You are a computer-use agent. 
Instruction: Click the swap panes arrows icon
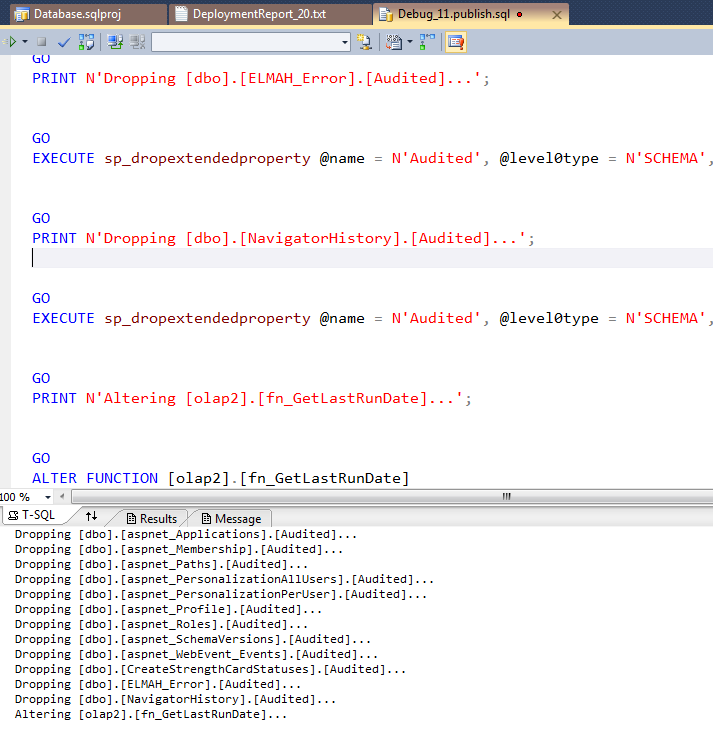(x=92, y=516)
